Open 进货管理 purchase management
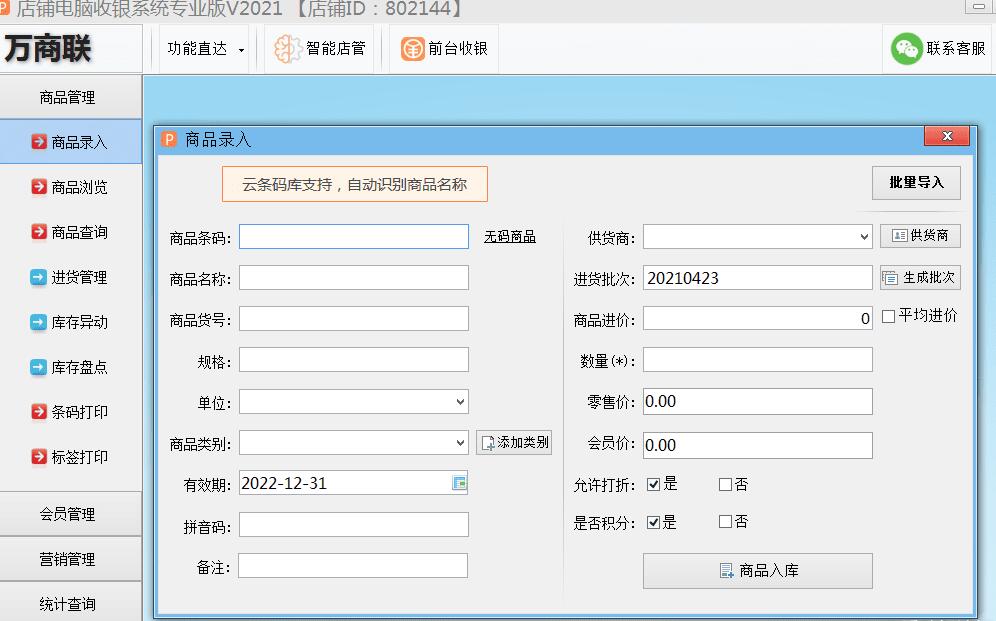This screenshot has width=996, height=621. (70, 276)
